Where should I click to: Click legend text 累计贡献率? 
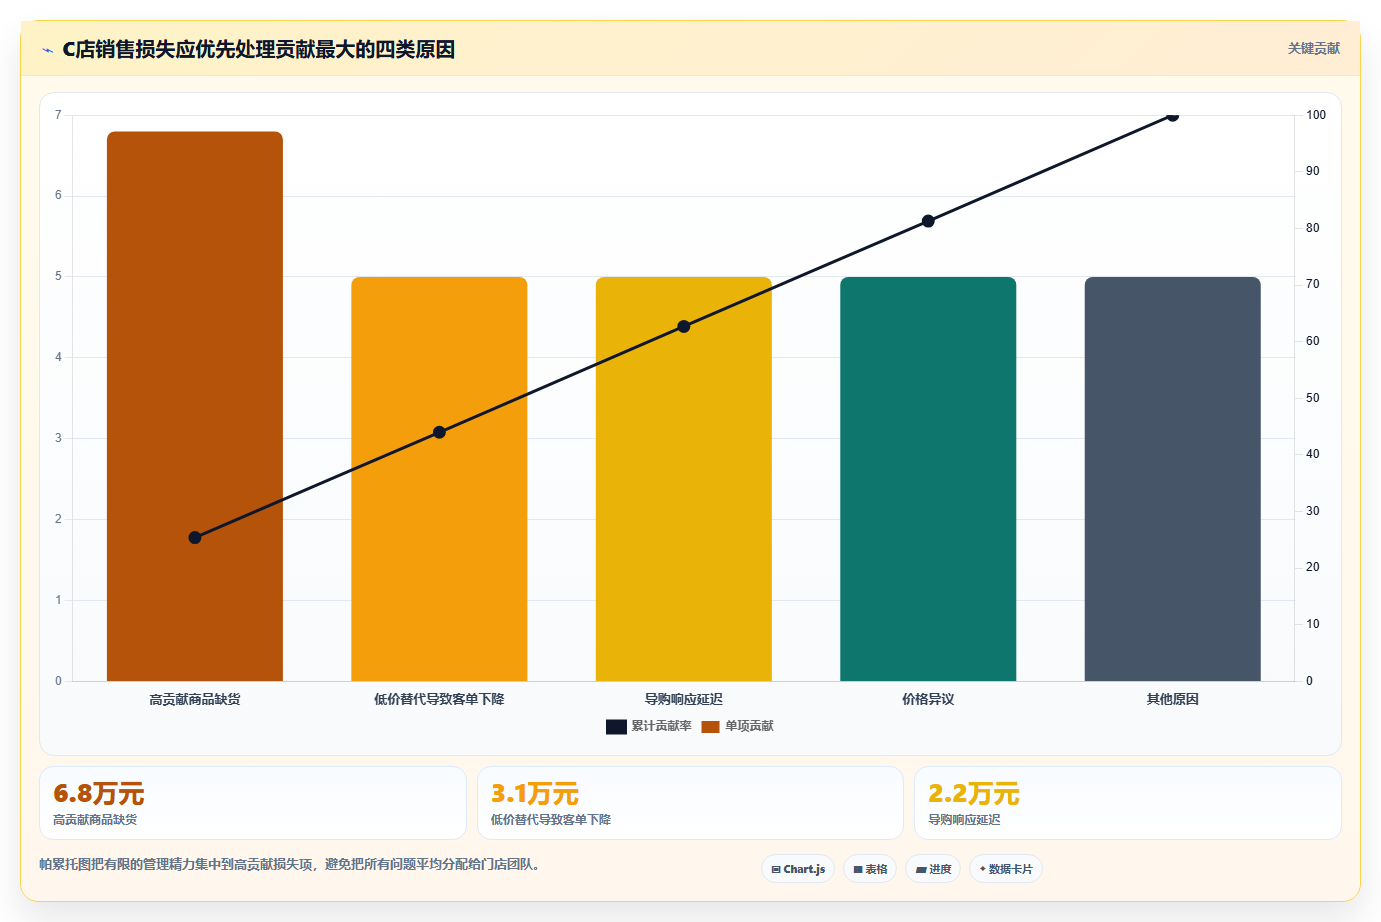coord(661,726)
